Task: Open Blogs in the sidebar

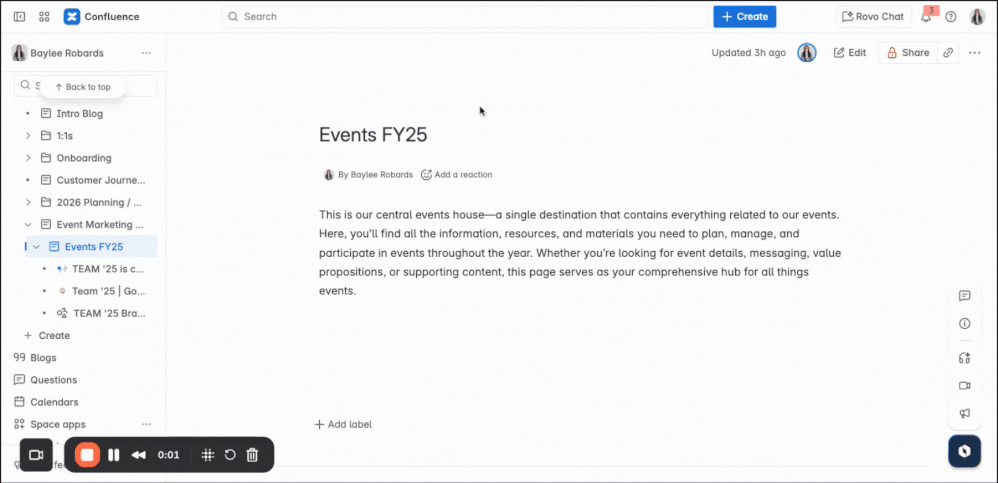Action: 43,358
